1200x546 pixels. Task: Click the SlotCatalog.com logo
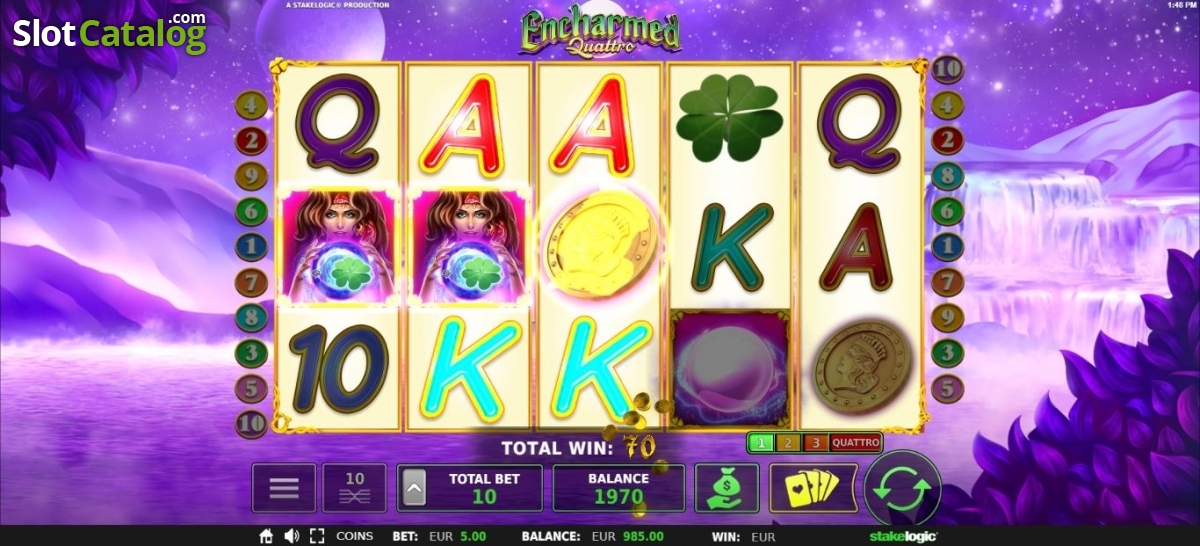(110, 32)
